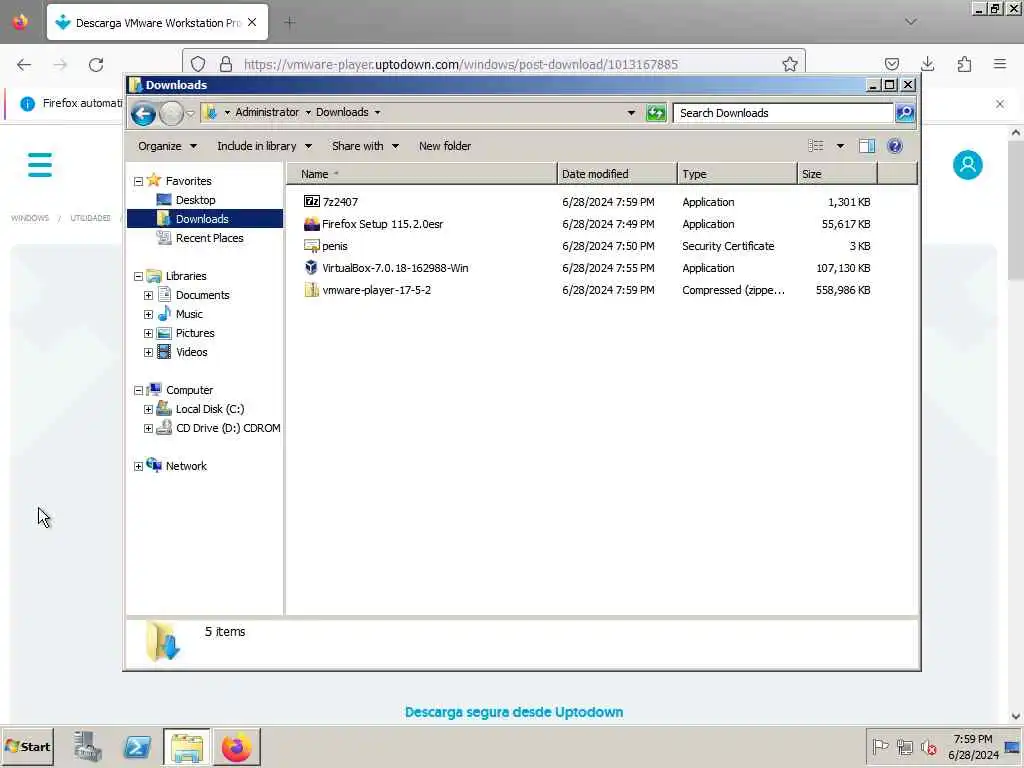Click the muted volume tray icon
This screenshot has height=768, width=1024.
tap(928, 746)
